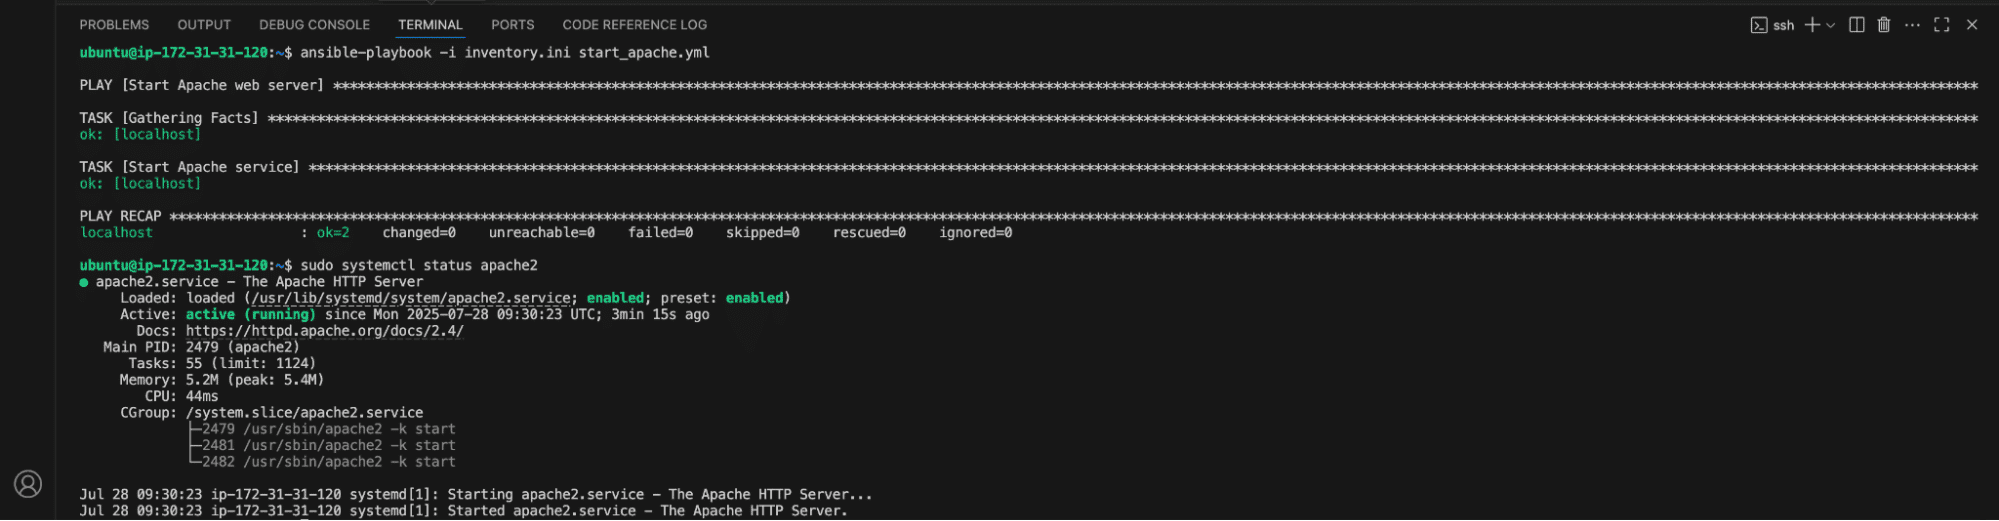Create a new terminal with plus icon
Viewport: 1999px width, 521px height.
pos(1812,25)
